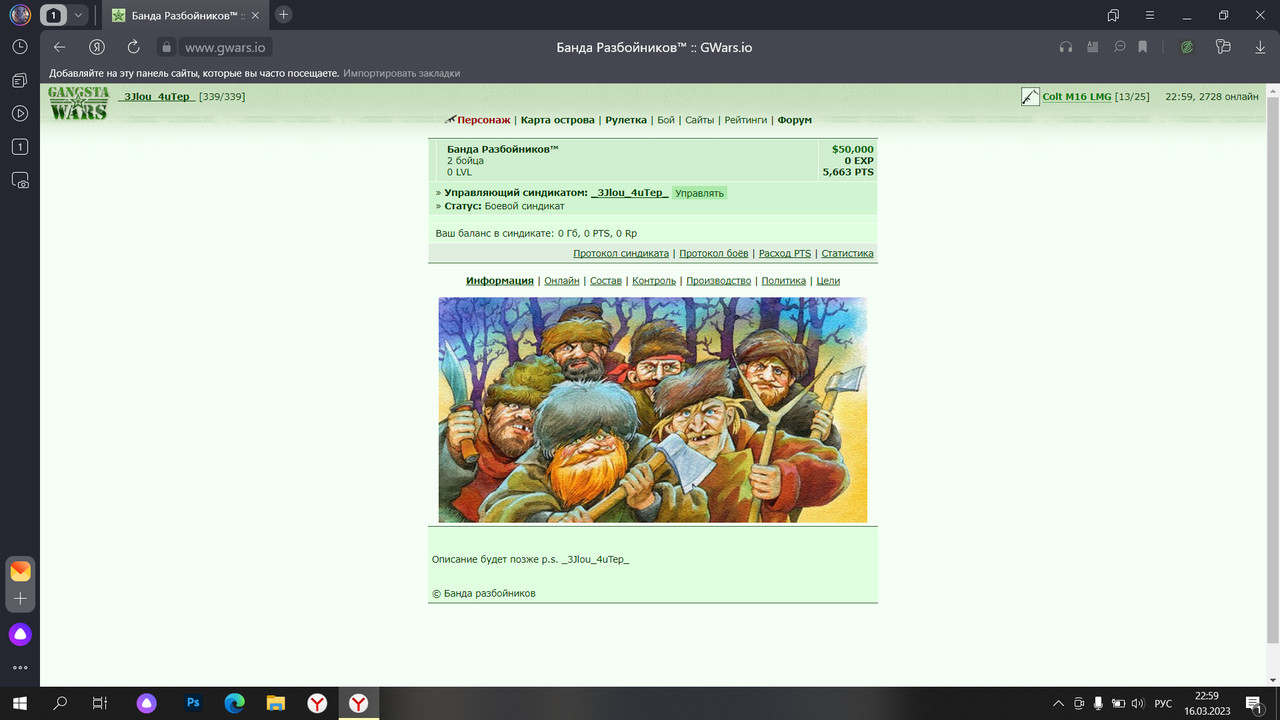Click the vertical page scrollbar
The height and width of the screenshot is (720, 1280).
point(1273,370)
